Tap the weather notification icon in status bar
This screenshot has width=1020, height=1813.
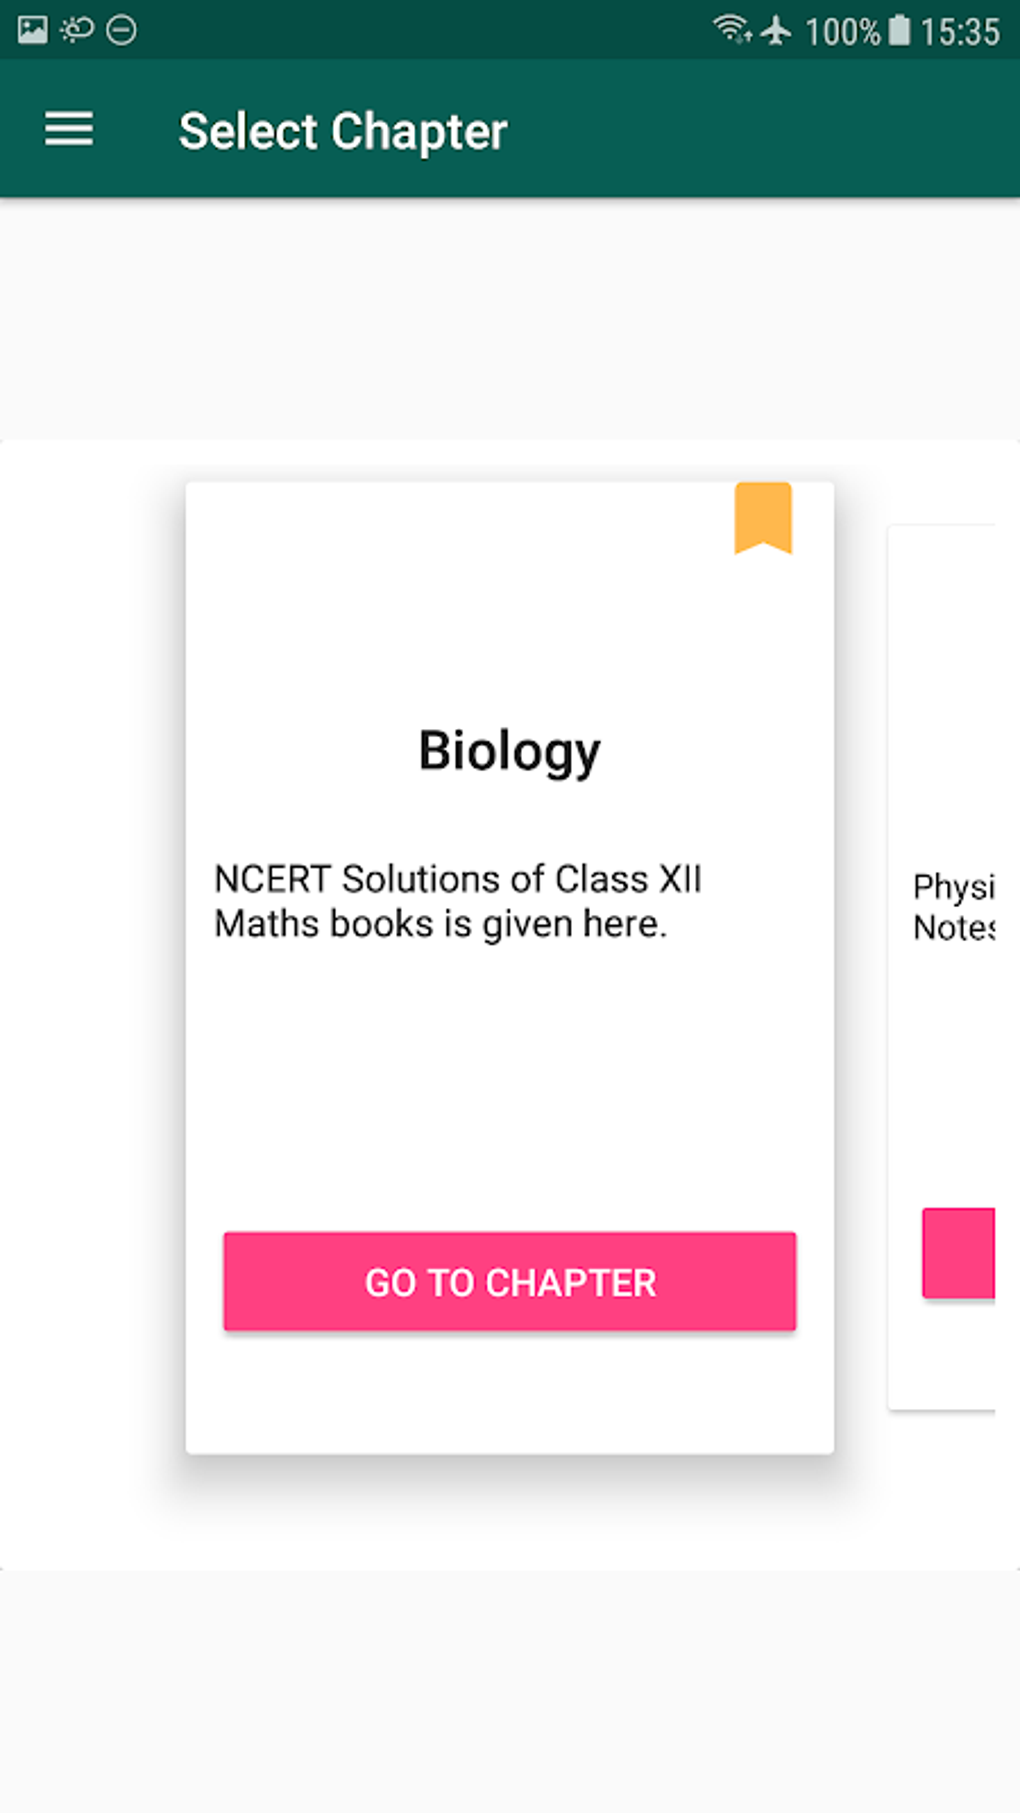tap(77, 30)
